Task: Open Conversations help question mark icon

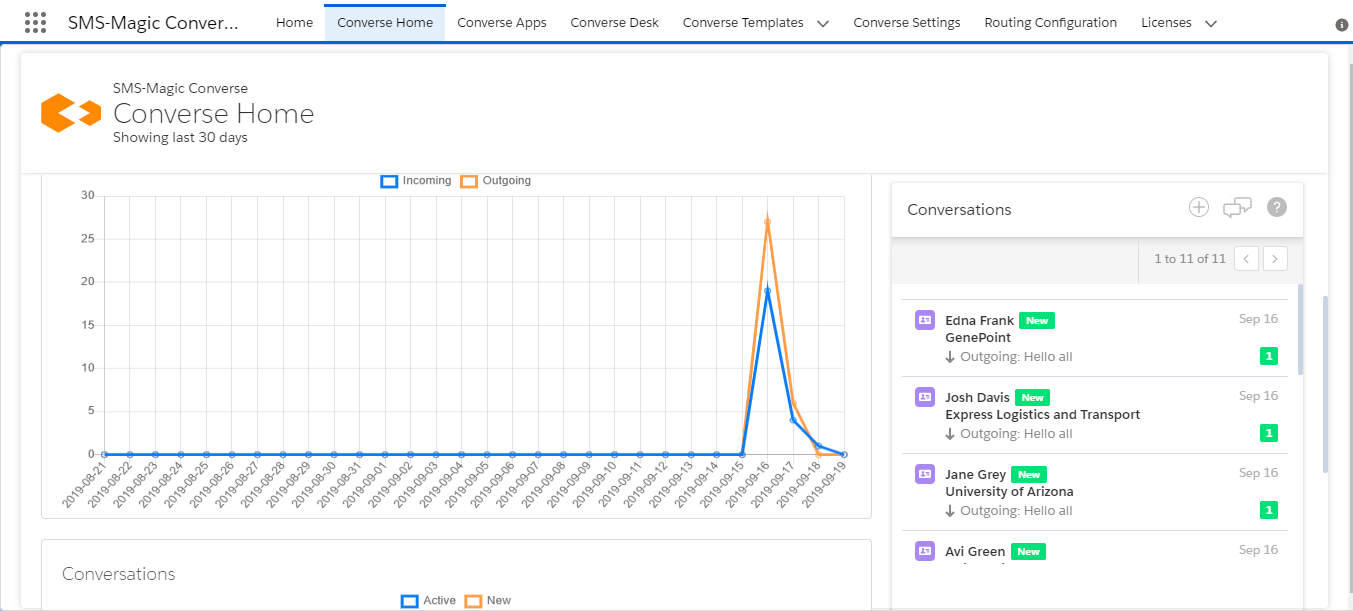Action: pos(1276,207)
